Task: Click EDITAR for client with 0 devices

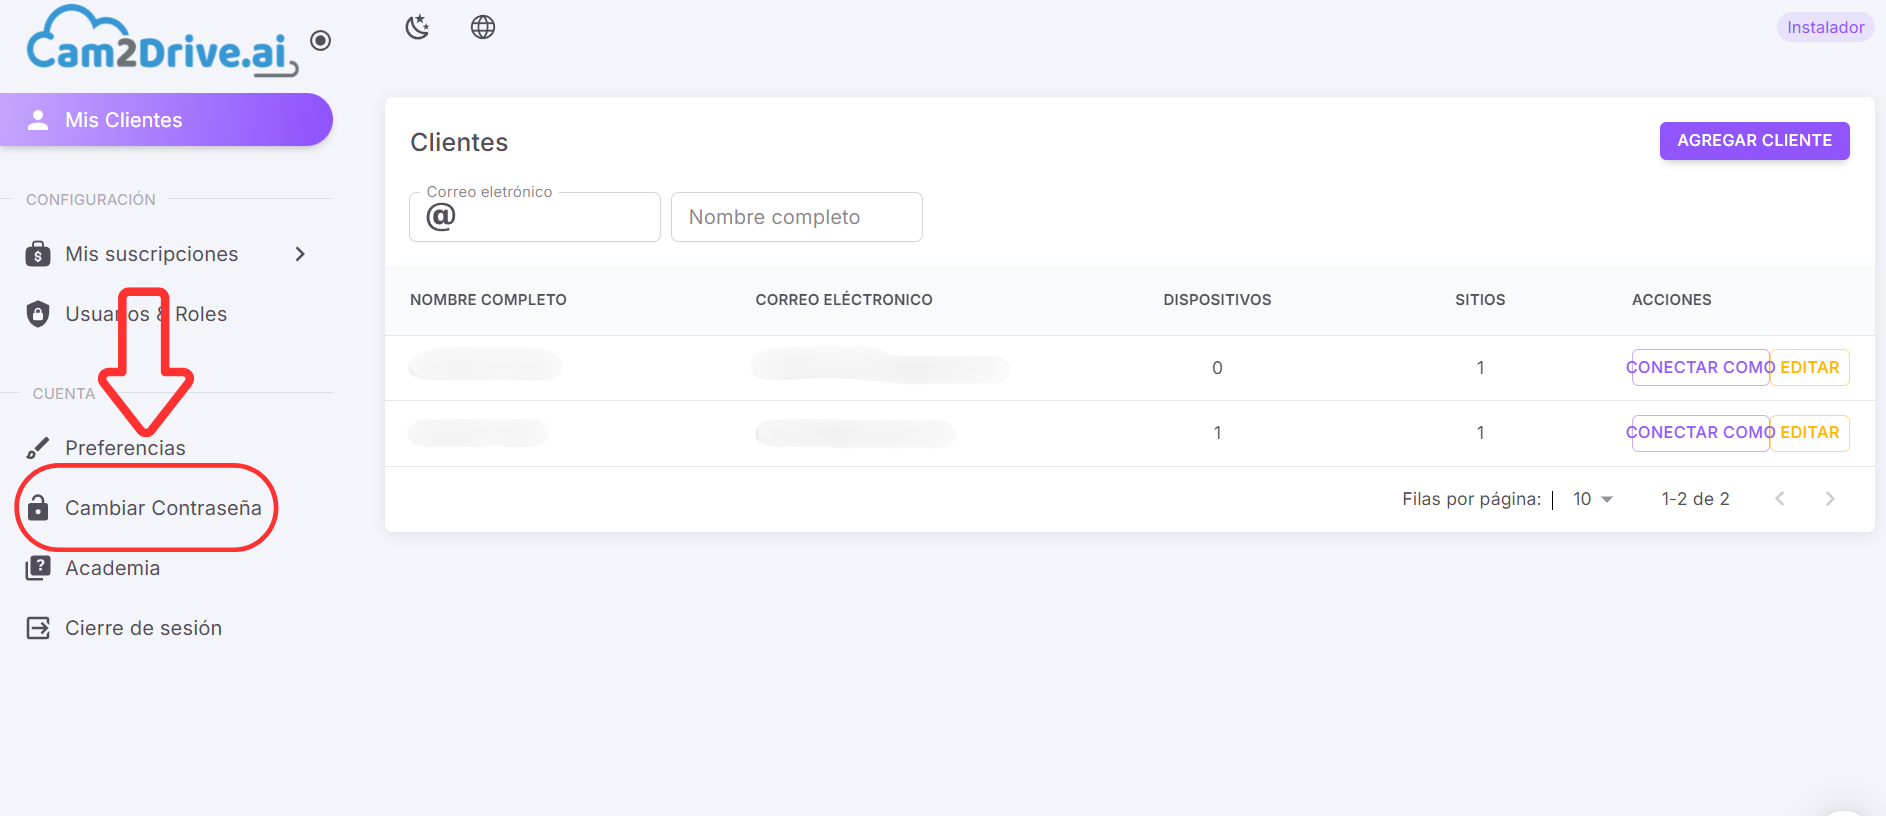Action: click(x=1810, y=367)
